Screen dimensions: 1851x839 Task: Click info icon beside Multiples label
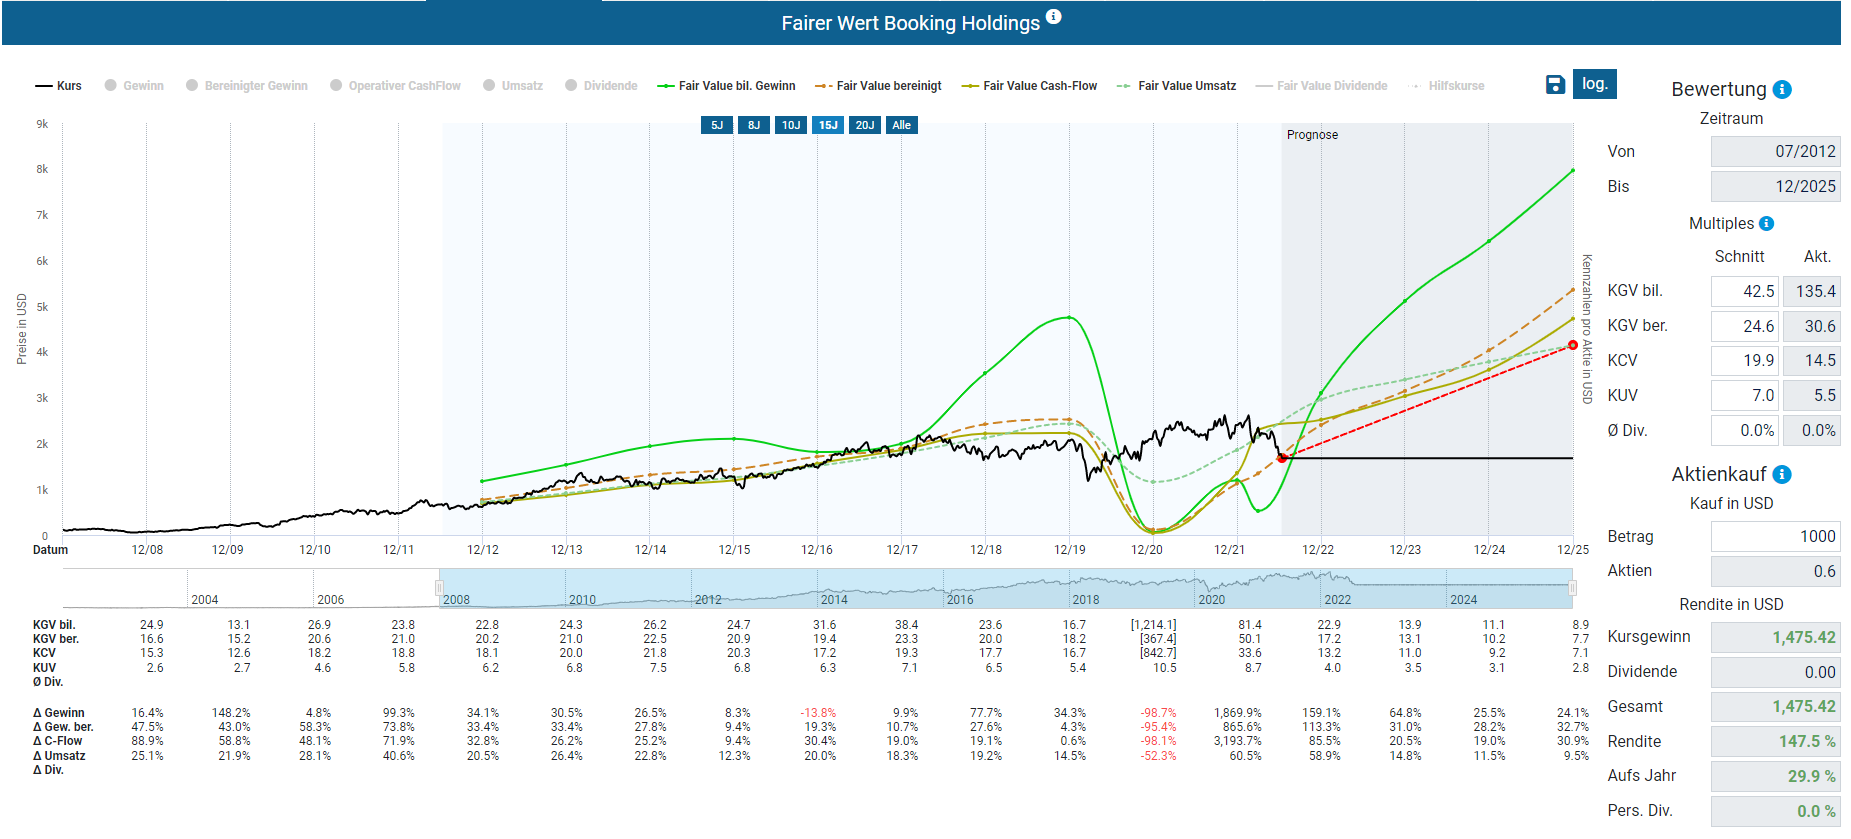coord(1766,224)
